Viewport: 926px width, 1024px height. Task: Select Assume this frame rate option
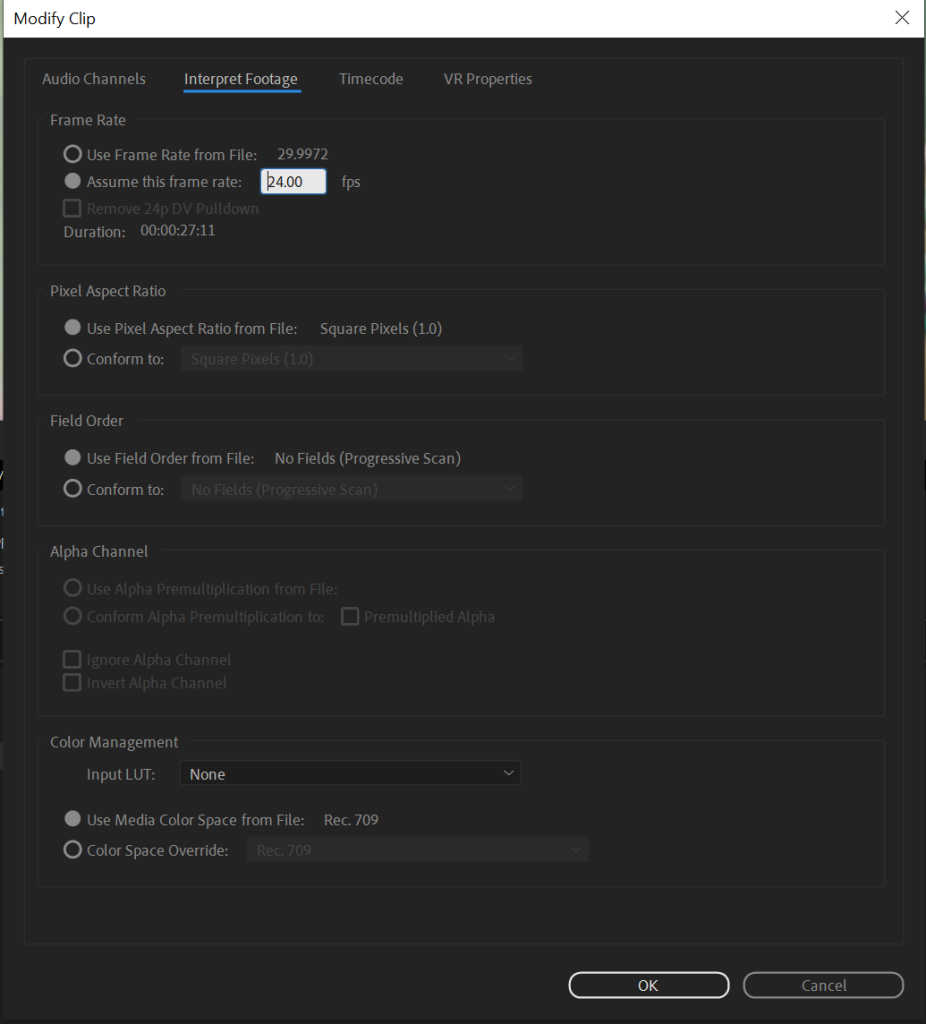click(x=73, y=182)
